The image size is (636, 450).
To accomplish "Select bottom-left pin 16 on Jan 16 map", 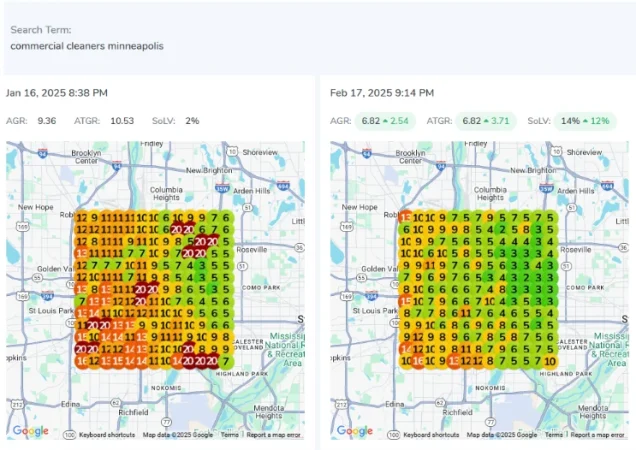I will click(x=83, y=361).
